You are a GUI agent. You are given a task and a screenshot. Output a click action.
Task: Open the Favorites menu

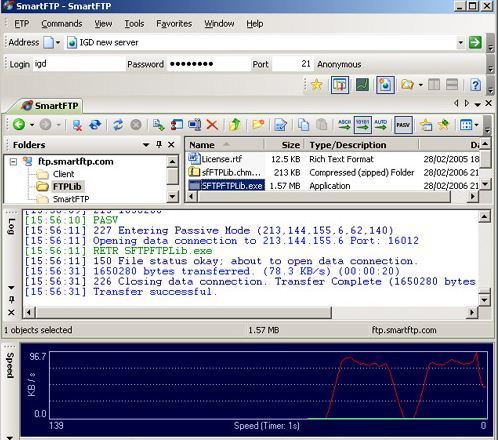point(174,24)
